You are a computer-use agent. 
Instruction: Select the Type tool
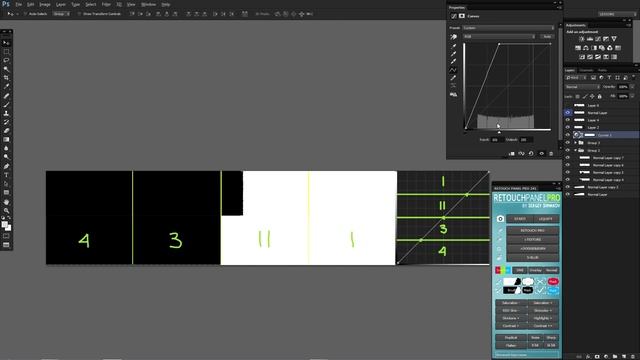(6, 175)
